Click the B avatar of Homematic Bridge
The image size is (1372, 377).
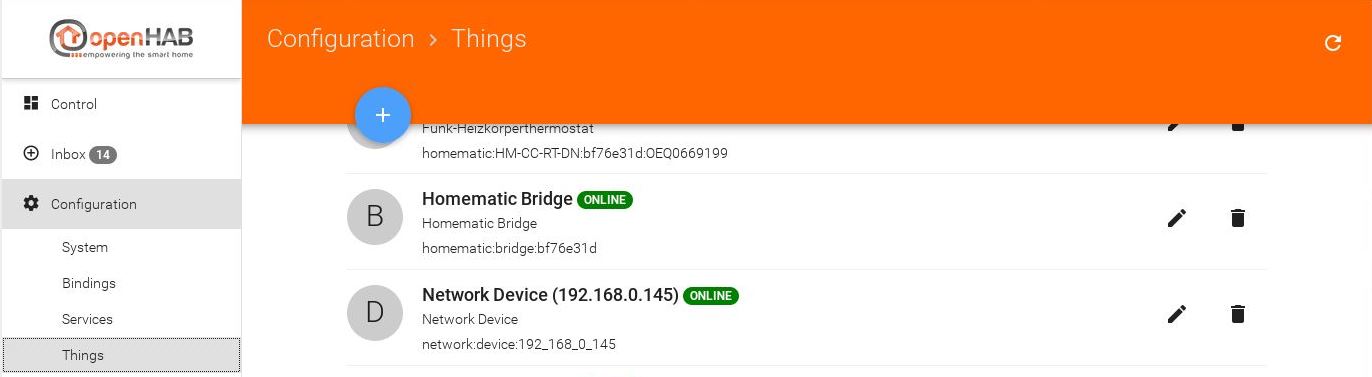(375, 217)
